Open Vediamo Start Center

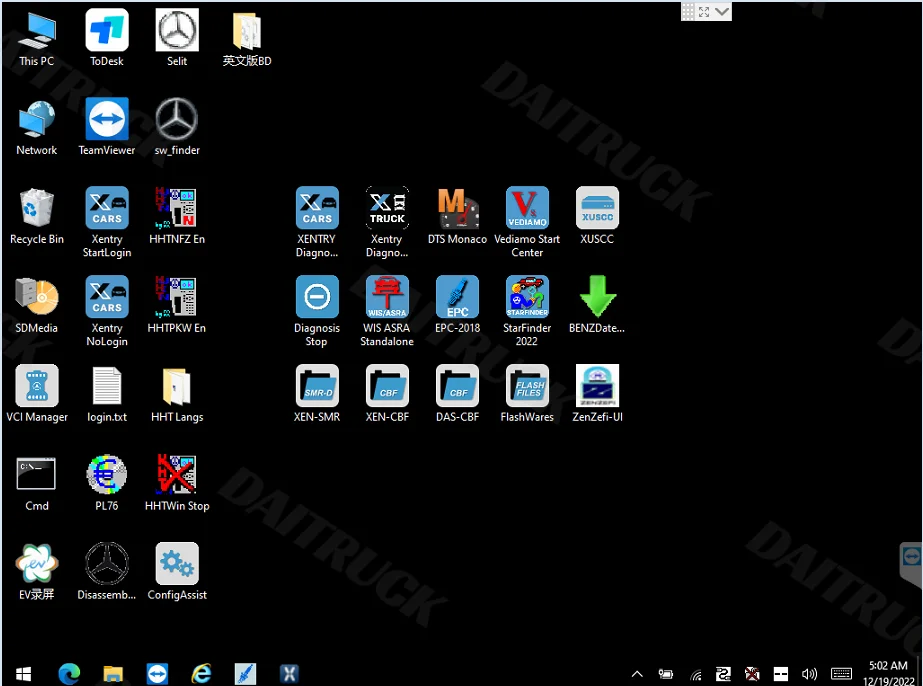(527, 222)
